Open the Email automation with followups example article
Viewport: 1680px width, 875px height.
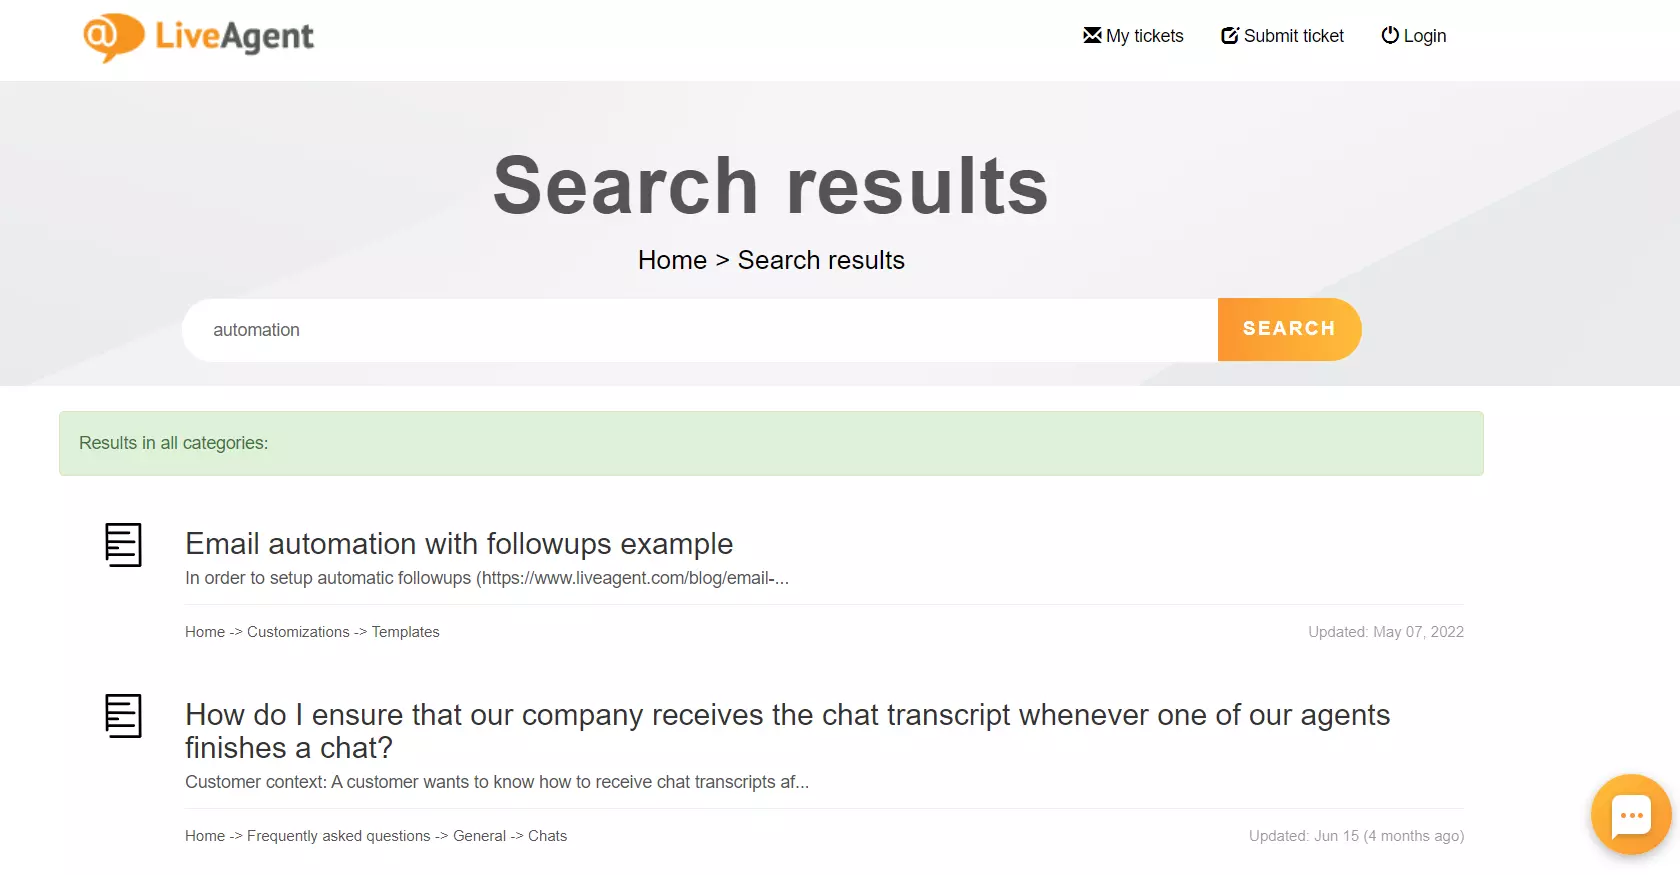click(x=458, y=544)
